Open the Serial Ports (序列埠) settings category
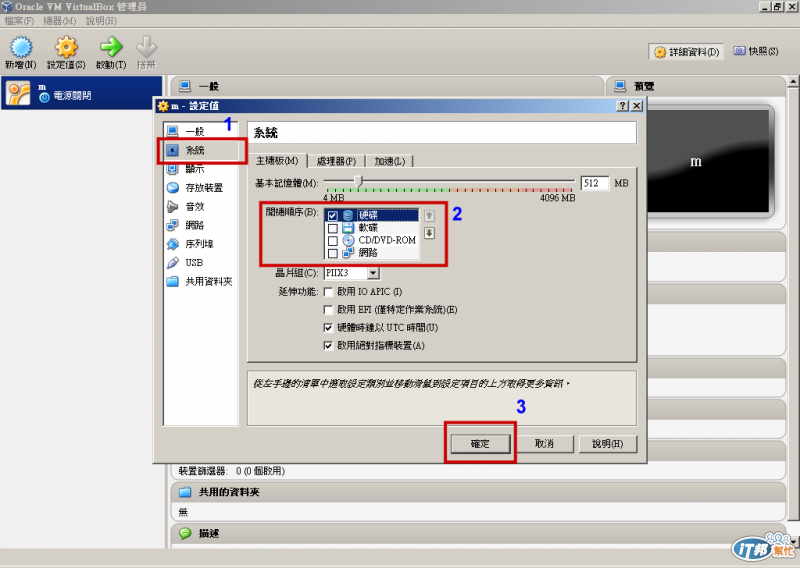The width and height of the screenshot is (800, 568). pyautogui.click(x=201, y=244)
